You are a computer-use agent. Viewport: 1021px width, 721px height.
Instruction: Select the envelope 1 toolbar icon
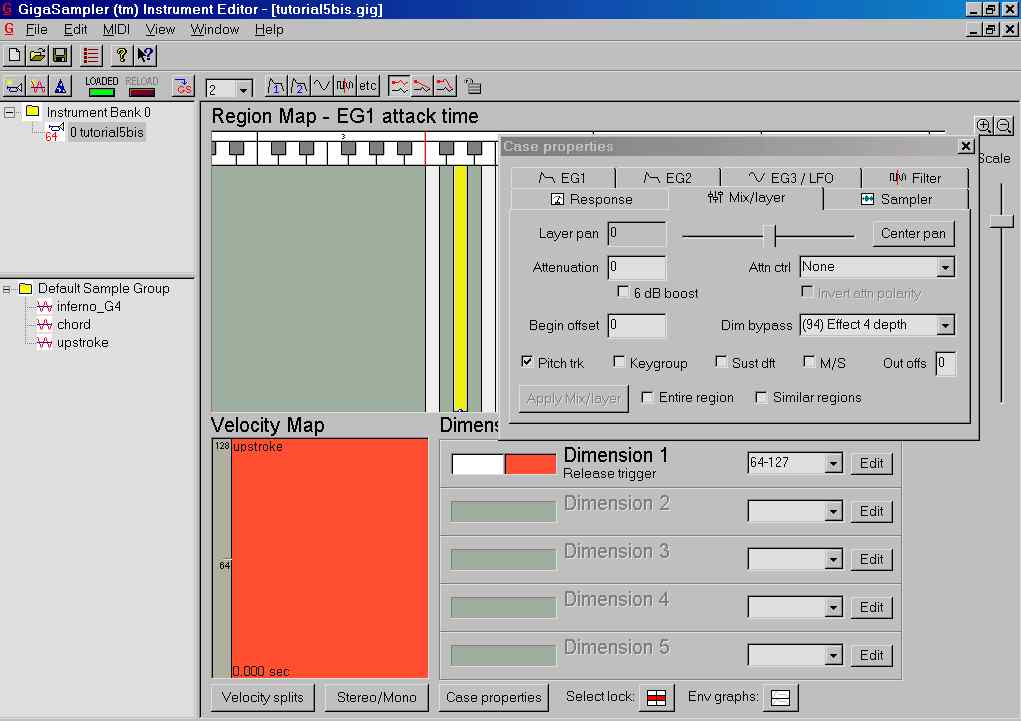tap(276, 86)
